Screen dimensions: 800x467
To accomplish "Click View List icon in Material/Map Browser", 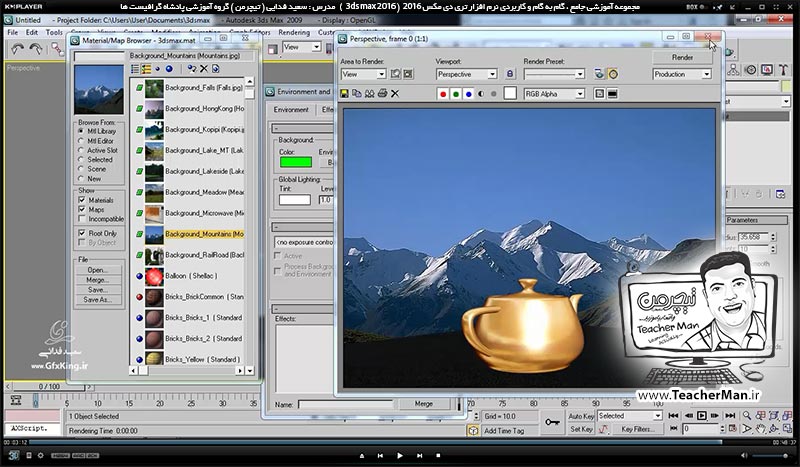I will coord(135,69).
